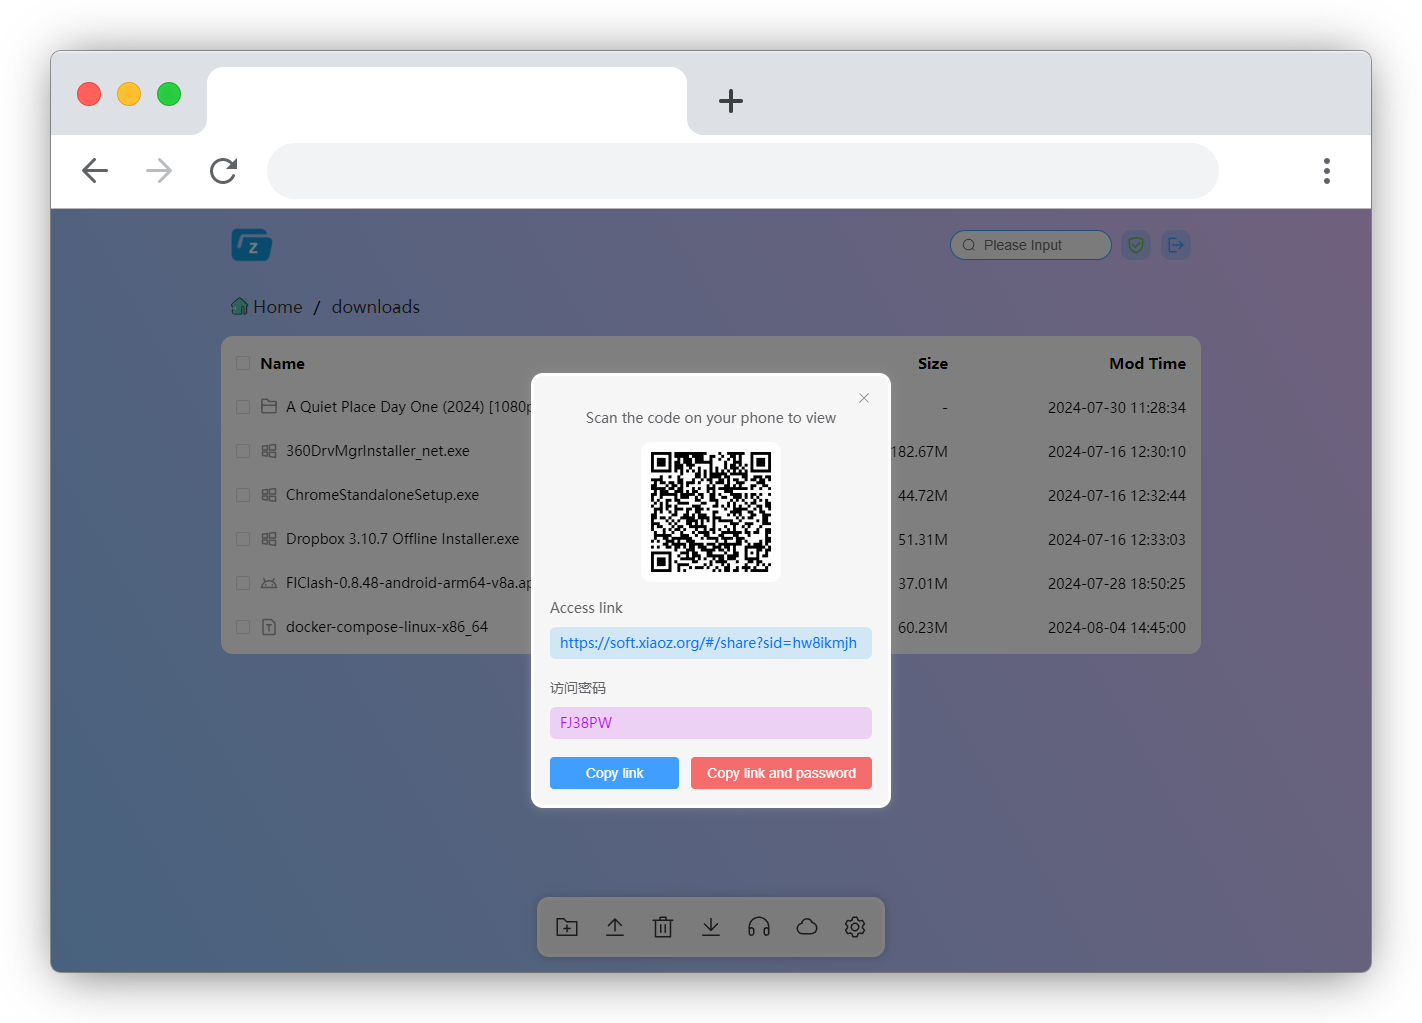This screenshot has height=1023, width=1422.
Task: Check the docker-compose-linux-x86_64 checkbox
Action: pos(243,627)
